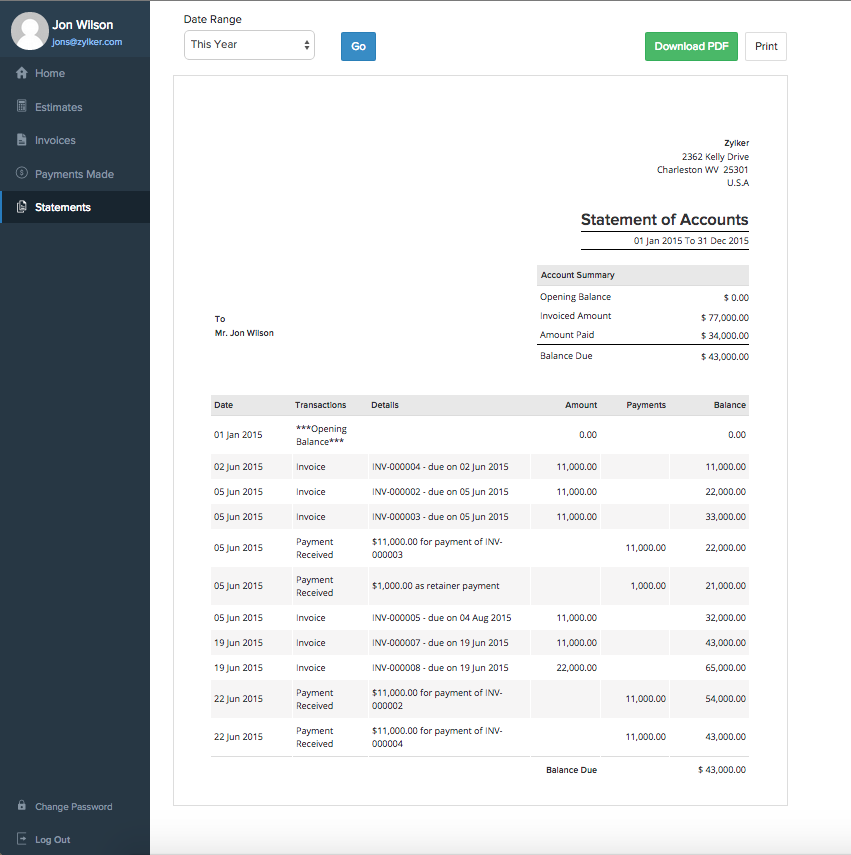The height and width of the screenshot is (855, 851).
Task: Click the 22,000.00 amount for INV-000008
Action: pos(576,668)
